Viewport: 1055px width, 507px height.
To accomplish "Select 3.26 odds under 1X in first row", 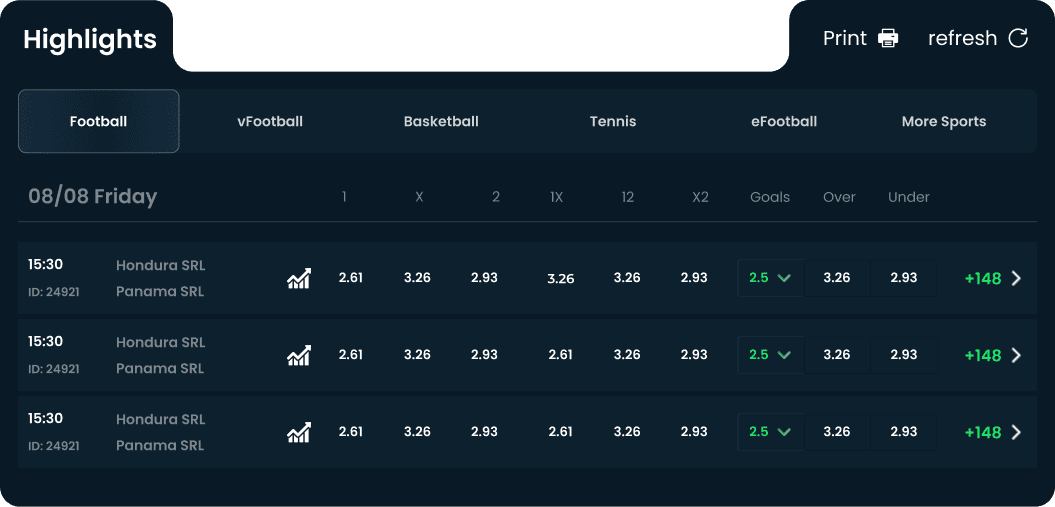I will coord(560,278).
